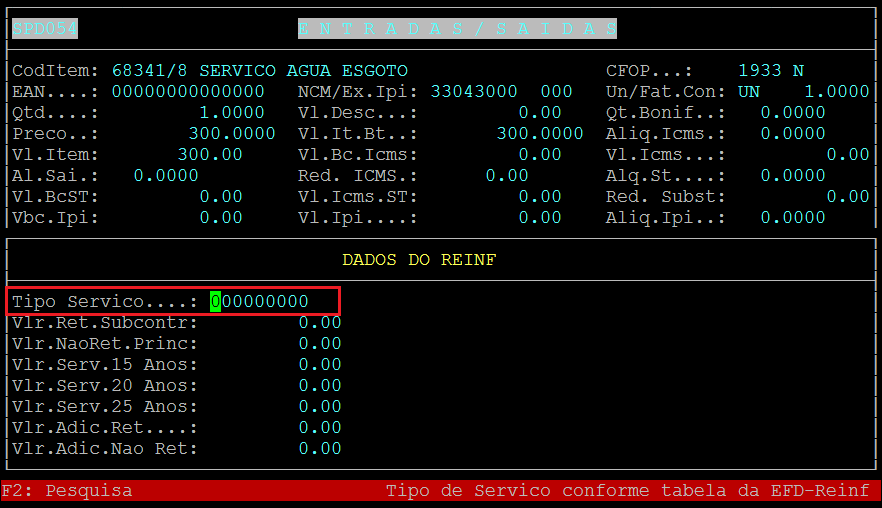
Task: Select the Vlr.Ret.Subcontr value field
Action: click(x=320, y=323)
